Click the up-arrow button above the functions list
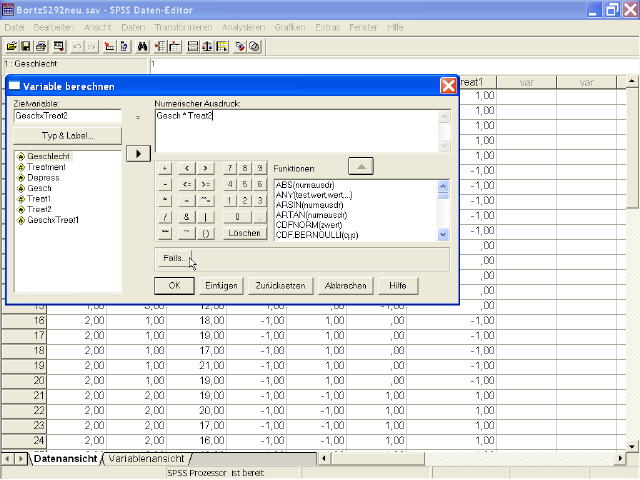Image resolution: width=640 pixels, height=480 pixels. coord(361,166)
